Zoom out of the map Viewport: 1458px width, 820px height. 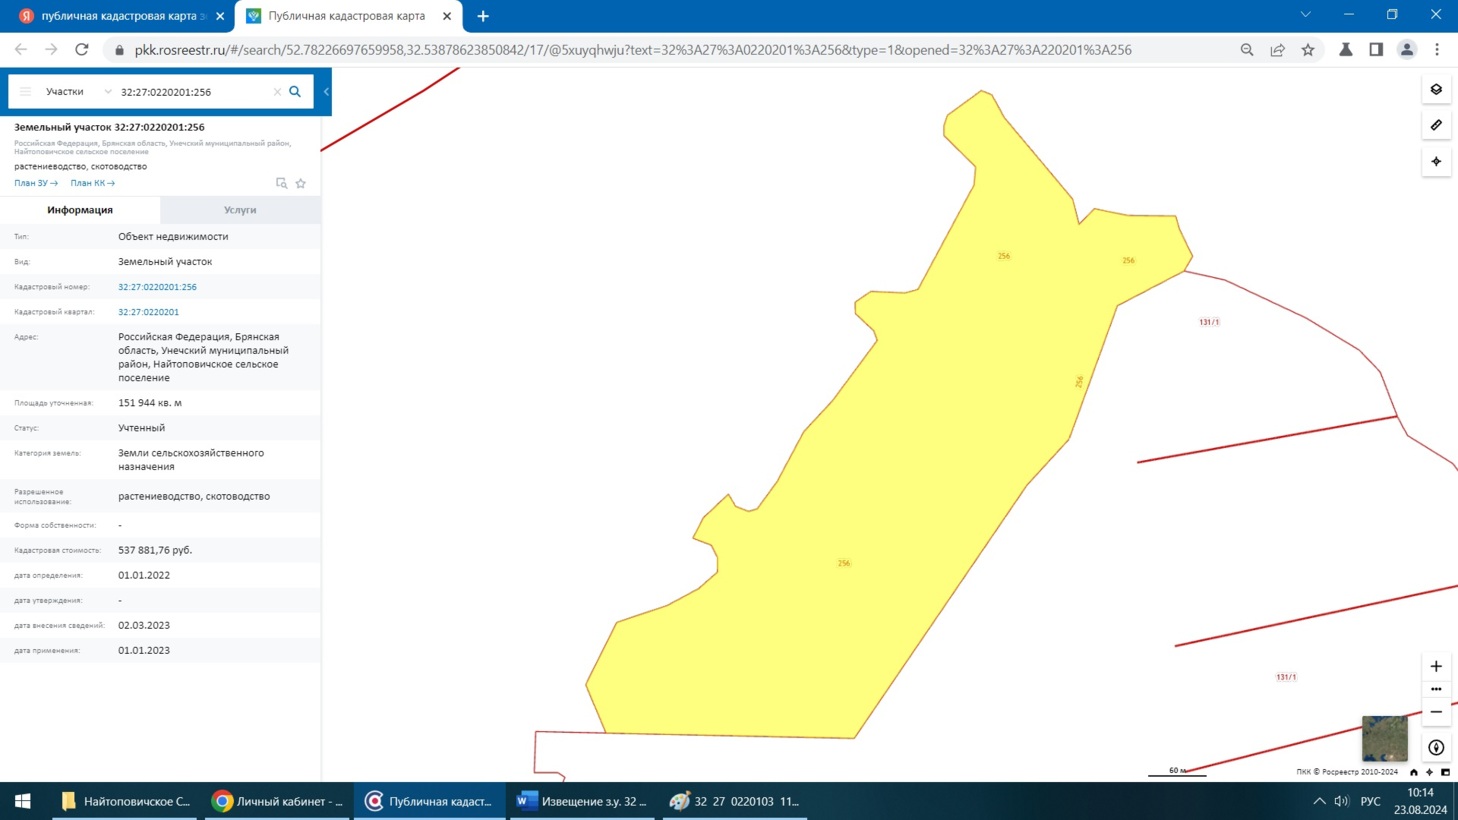point(1436,712)
